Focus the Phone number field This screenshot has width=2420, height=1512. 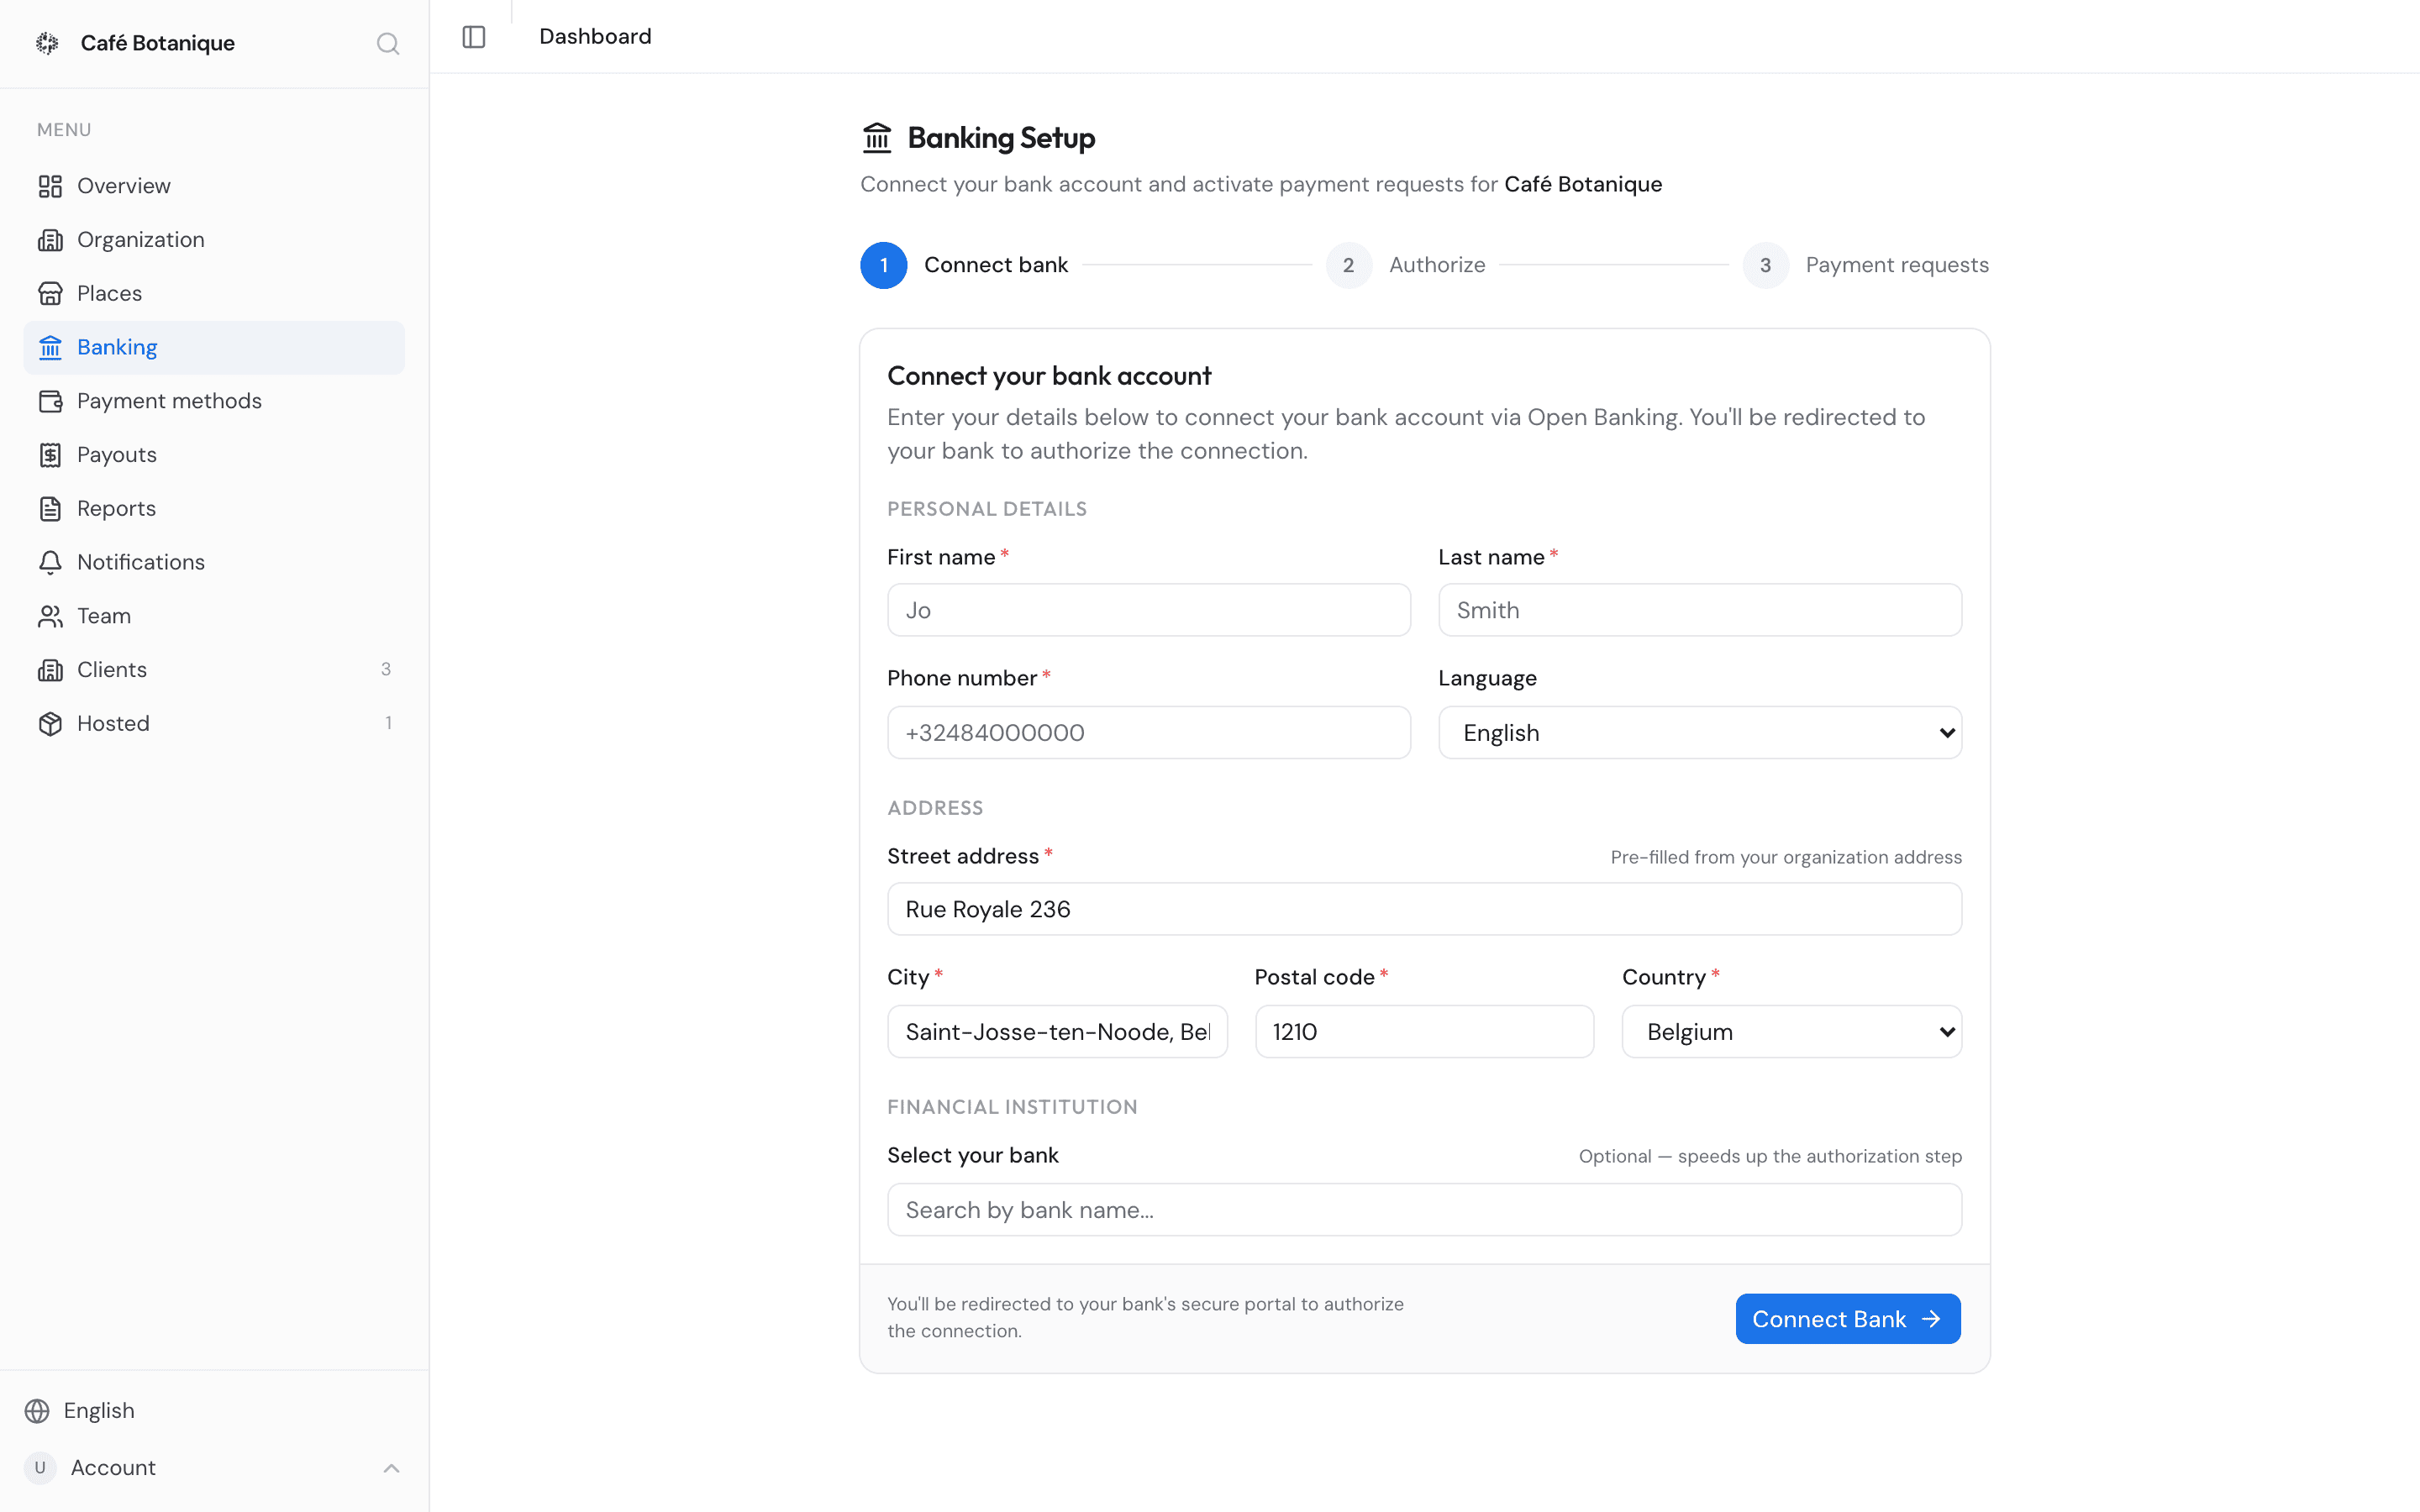pos(1149,733)
